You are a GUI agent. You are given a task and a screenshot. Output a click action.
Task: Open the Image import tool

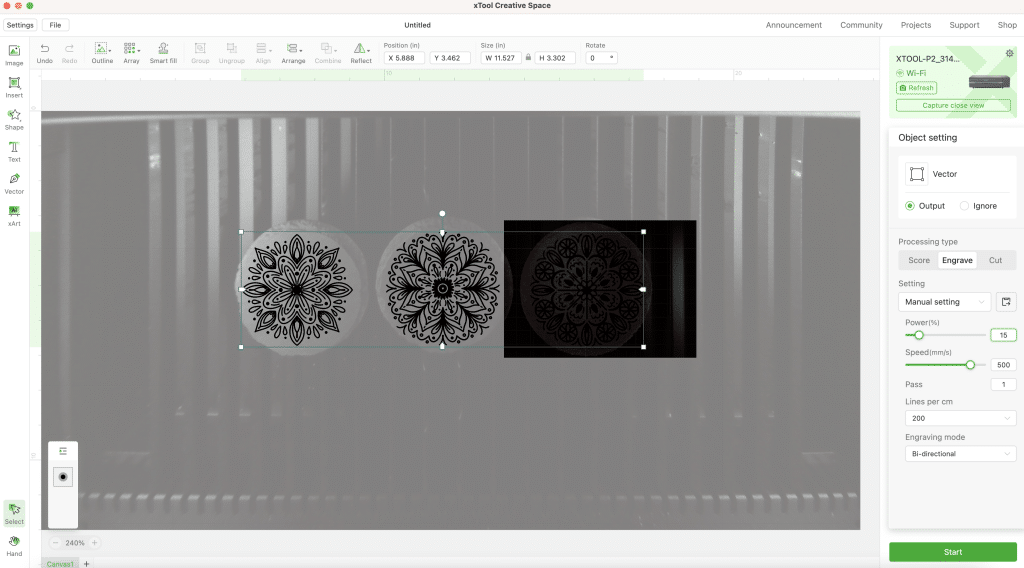point(14,55)
